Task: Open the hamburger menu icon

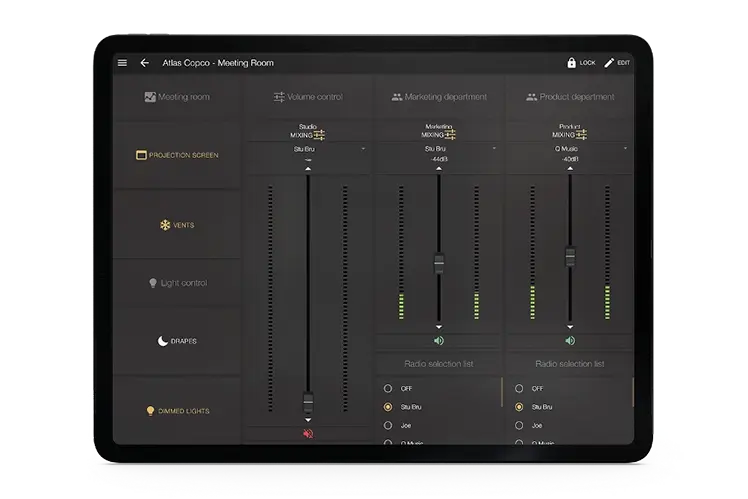Action: pos(122,63)
